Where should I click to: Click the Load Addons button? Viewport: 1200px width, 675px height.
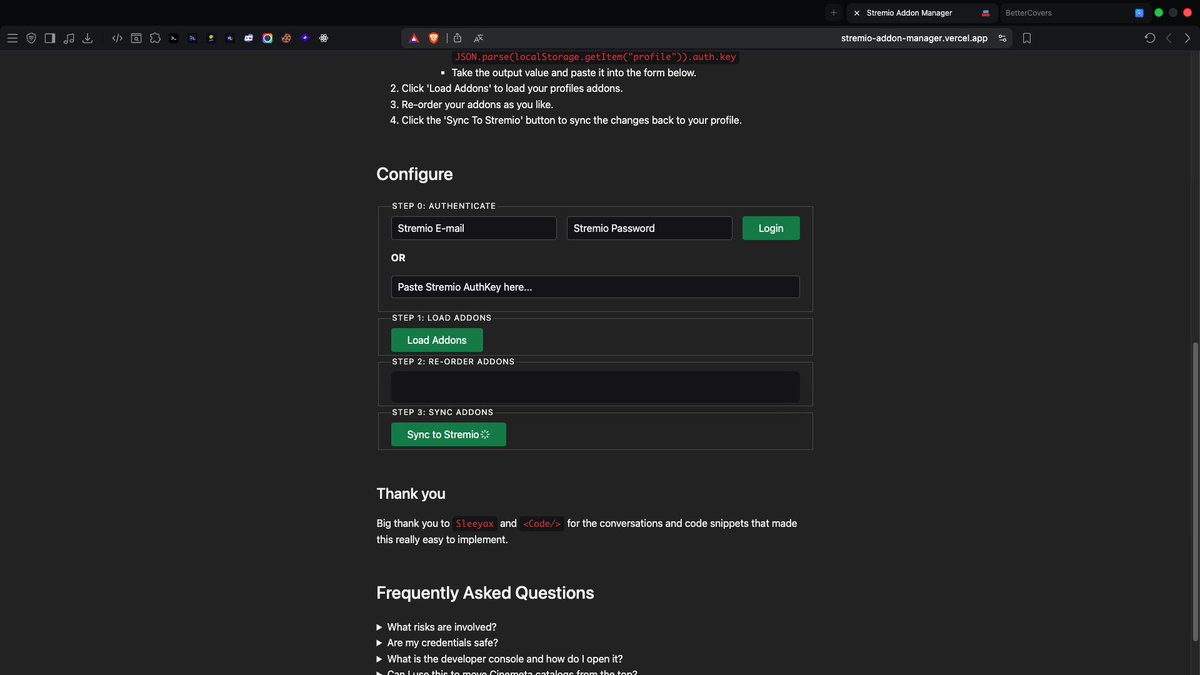coord(437,340)
